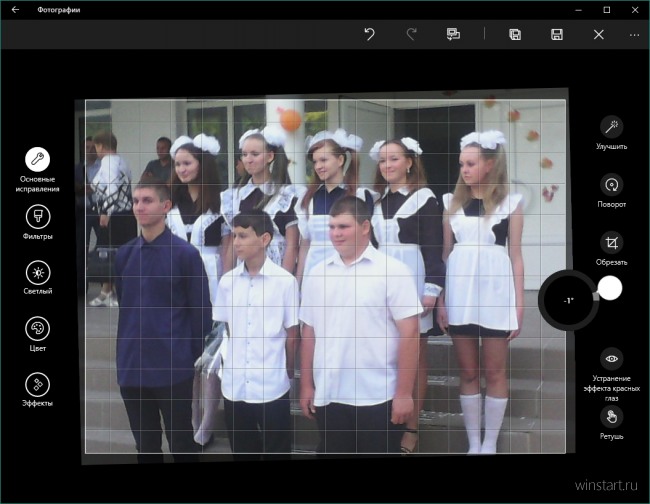Save a copy of the photo
The width and height of the screenshot is (650, 504).
click(x=515, y=34)
